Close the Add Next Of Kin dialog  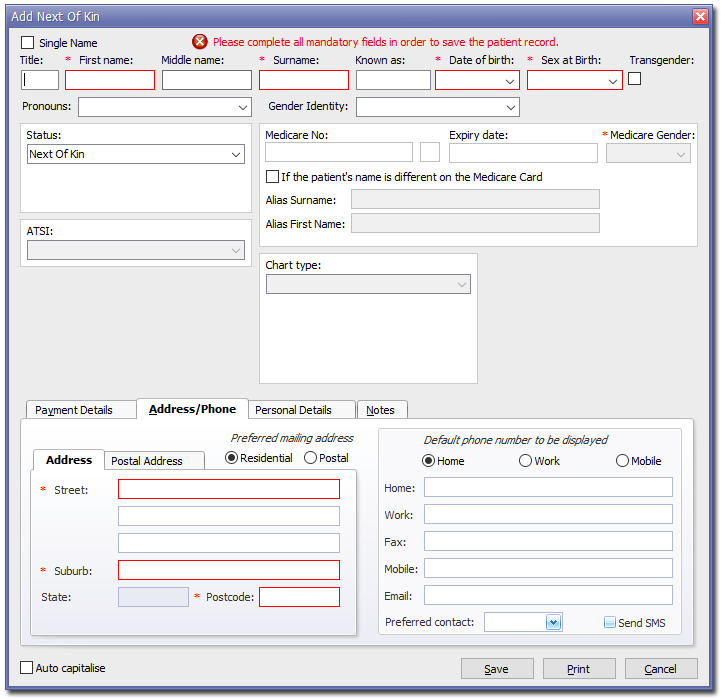pos(700,17)
